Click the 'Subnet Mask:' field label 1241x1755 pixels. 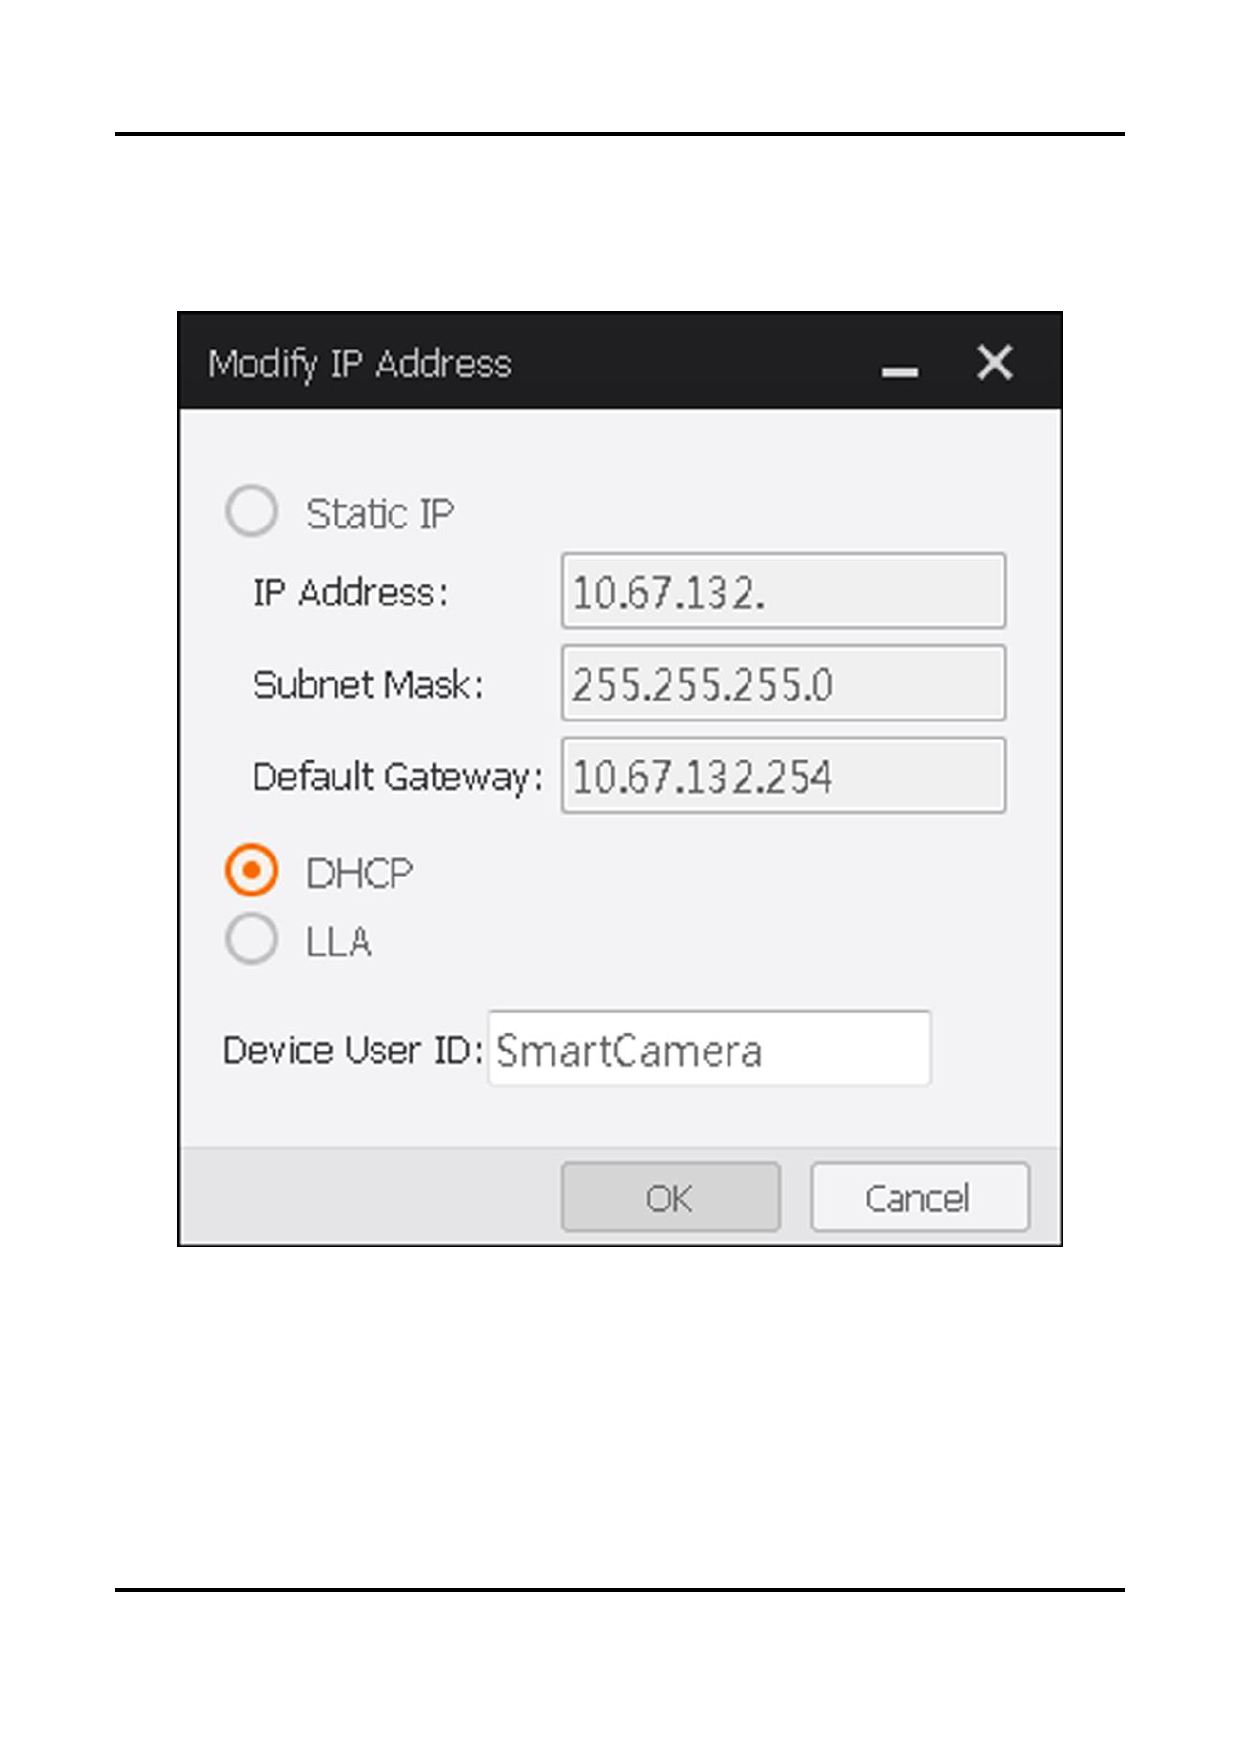coord(367,685)
